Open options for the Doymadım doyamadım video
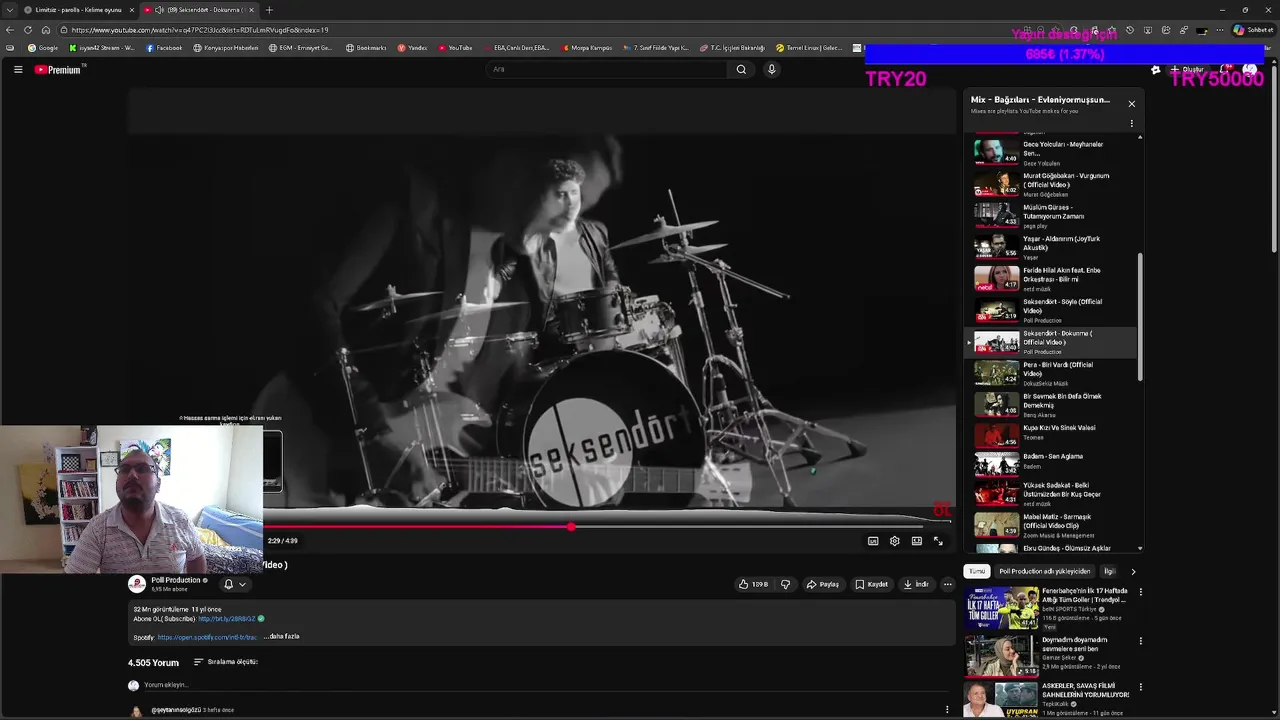Screen dimensions: 1280x720 [1140, 640]
